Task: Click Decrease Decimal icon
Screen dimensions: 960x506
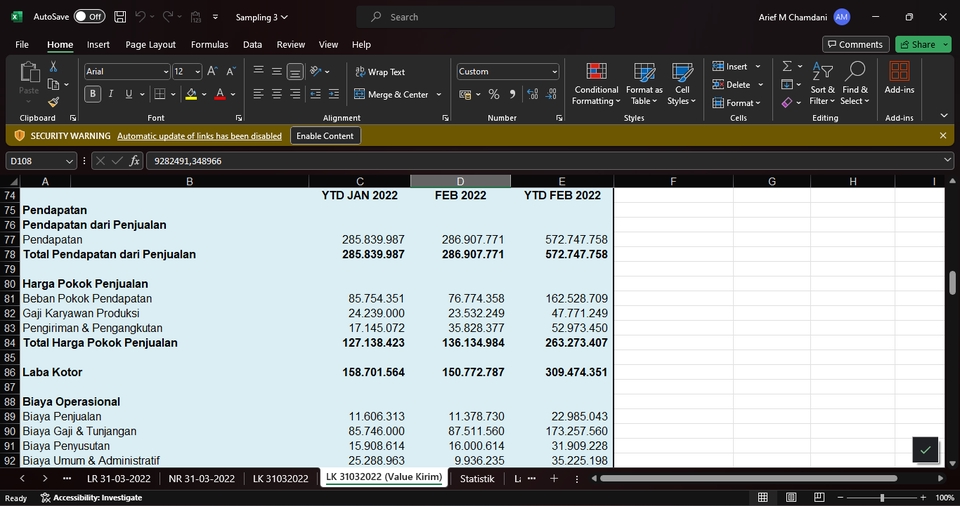Action: click(551, 94)
